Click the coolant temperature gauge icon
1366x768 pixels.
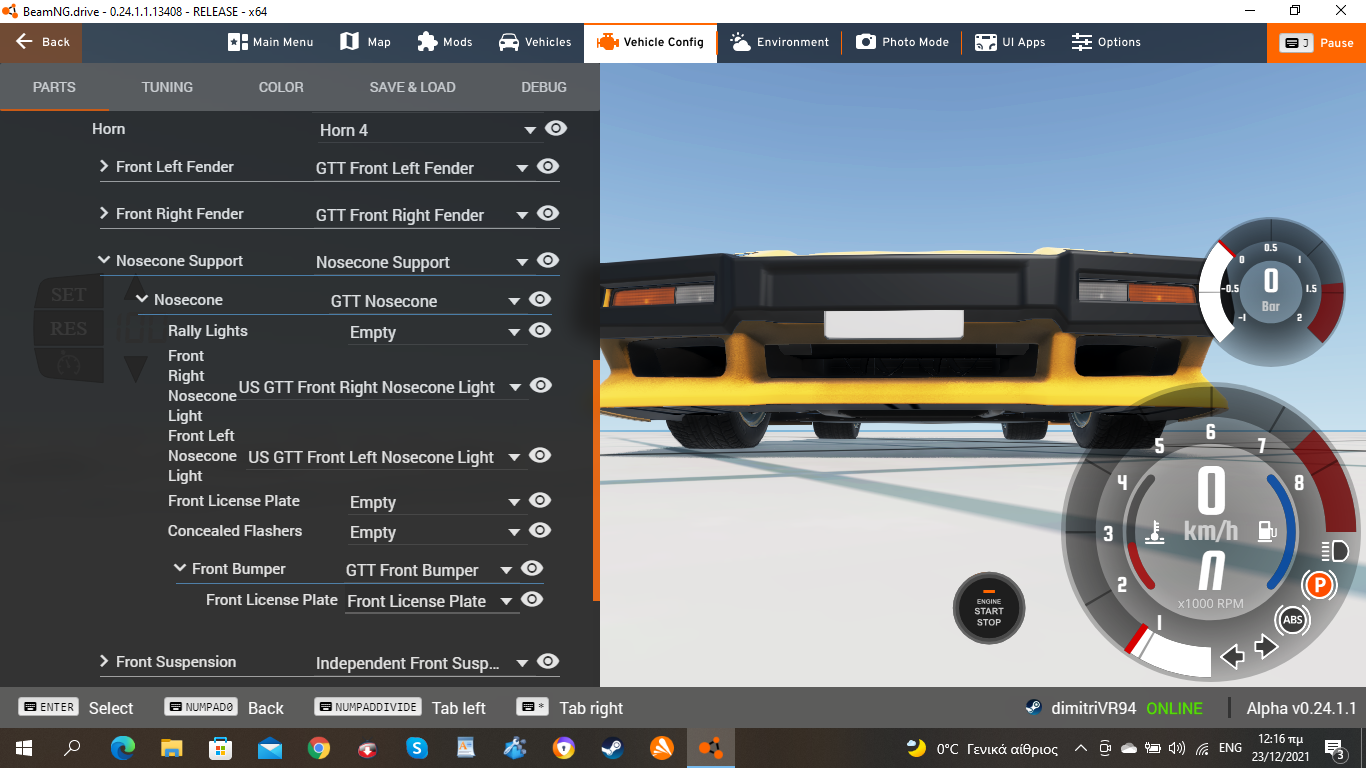[1155, 531]
